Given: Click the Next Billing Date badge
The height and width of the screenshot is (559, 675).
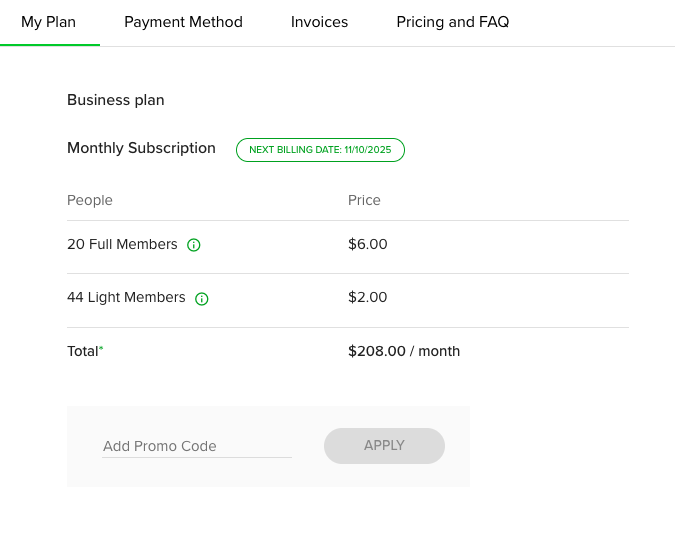Looking at the screenshot, I should 320,150.
